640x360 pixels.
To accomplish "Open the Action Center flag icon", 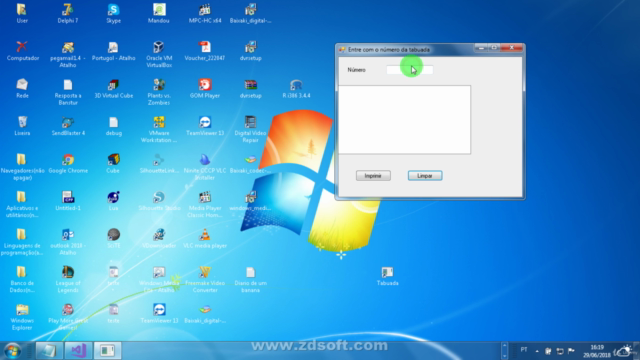I will (571, 351).
